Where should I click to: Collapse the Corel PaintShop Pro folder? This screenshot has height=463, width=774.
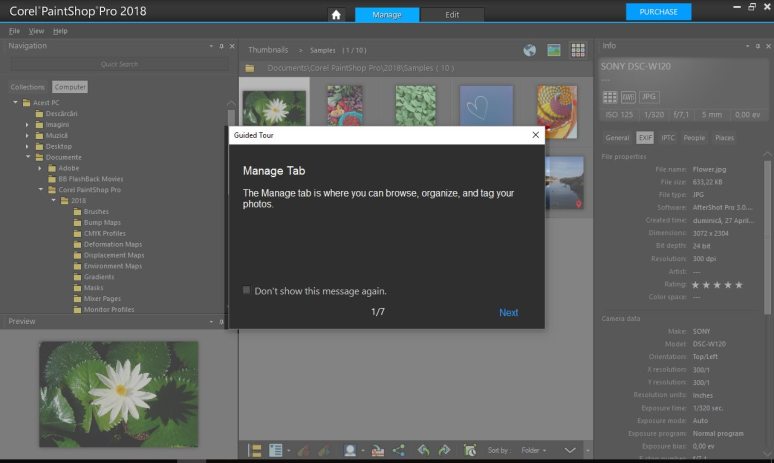40,190
